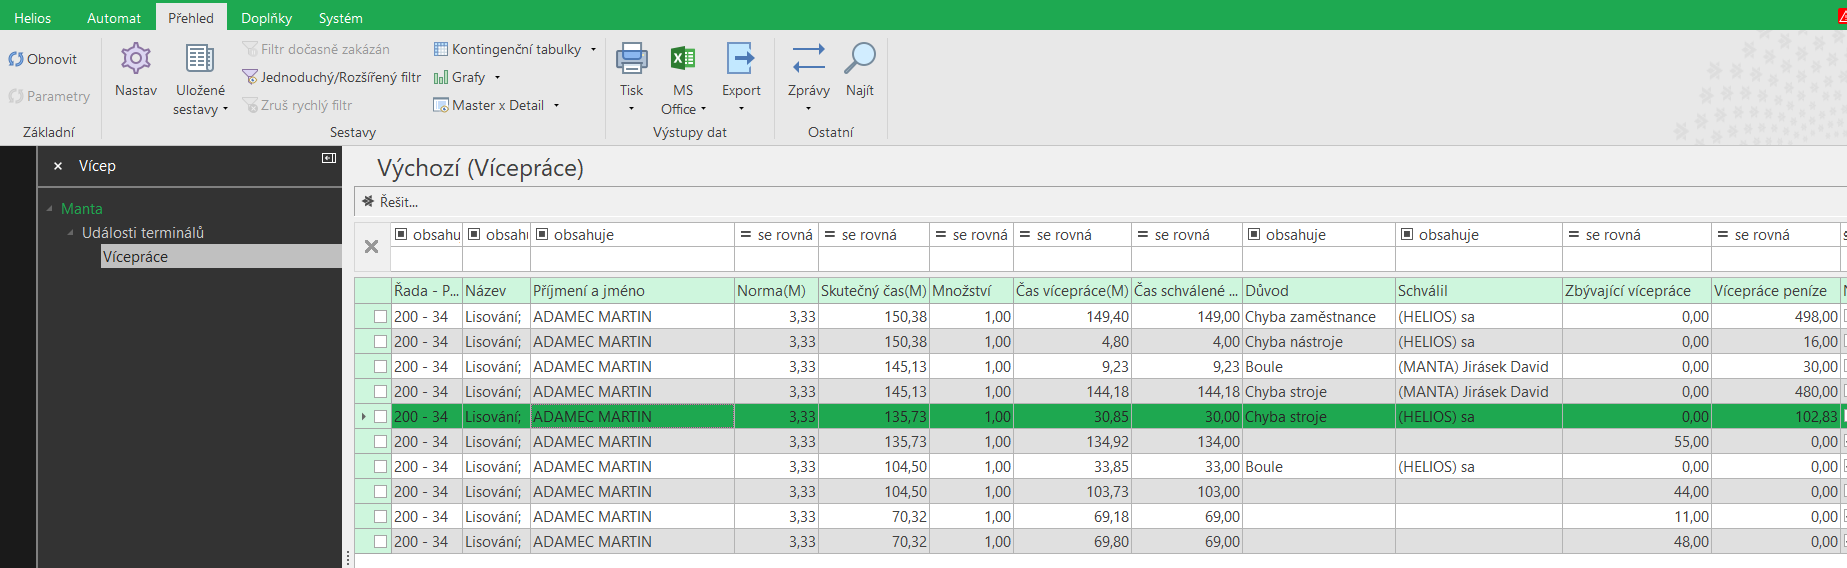
Task: Switch to the Doplňky ribbon tab
Action: [x=266, y=18]
